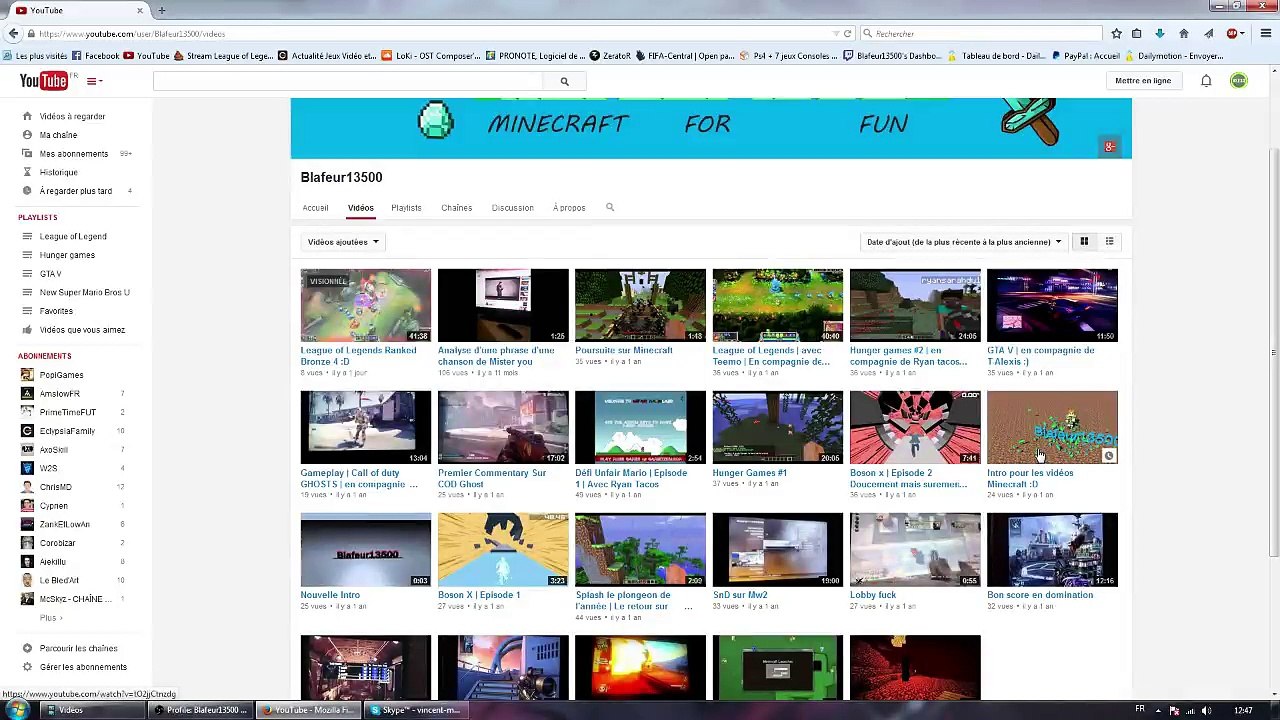Switch to the Chaînes channel tab
This screenshot has height=720, width=1280.
pos(456,208)
